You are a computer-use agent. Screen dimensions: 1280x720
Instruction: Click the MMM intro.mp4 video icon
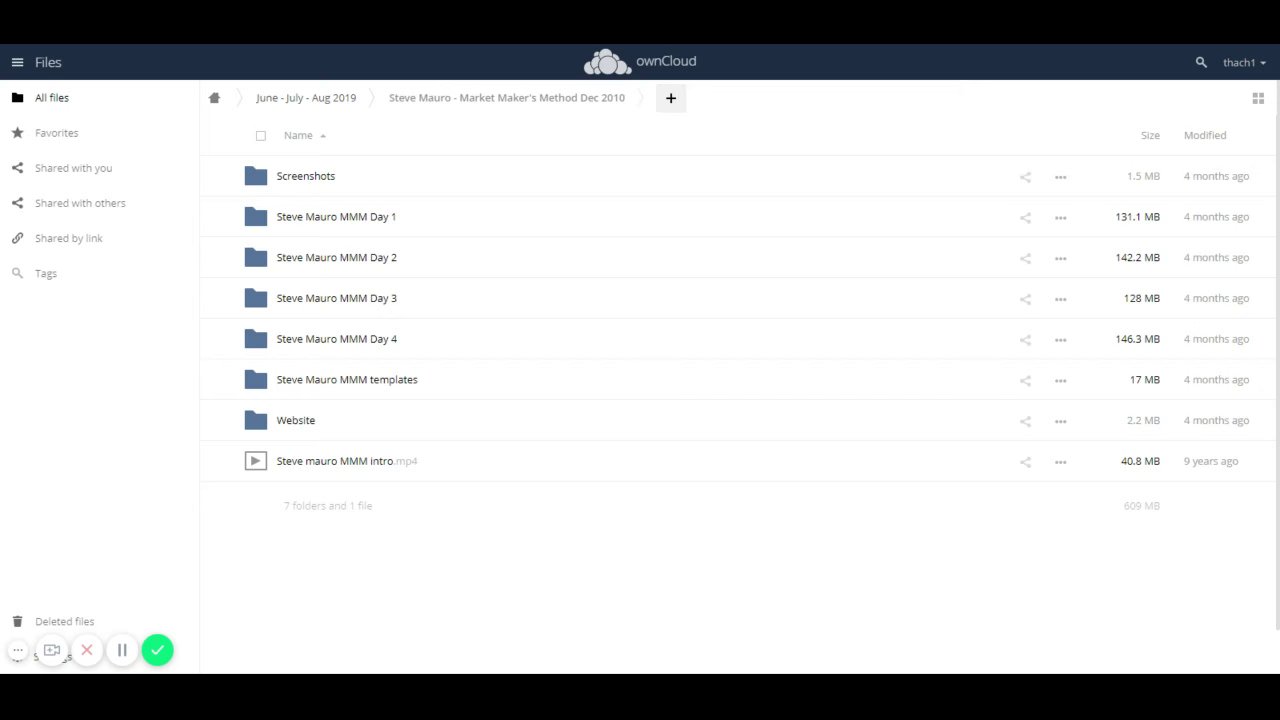coord(256,461)
